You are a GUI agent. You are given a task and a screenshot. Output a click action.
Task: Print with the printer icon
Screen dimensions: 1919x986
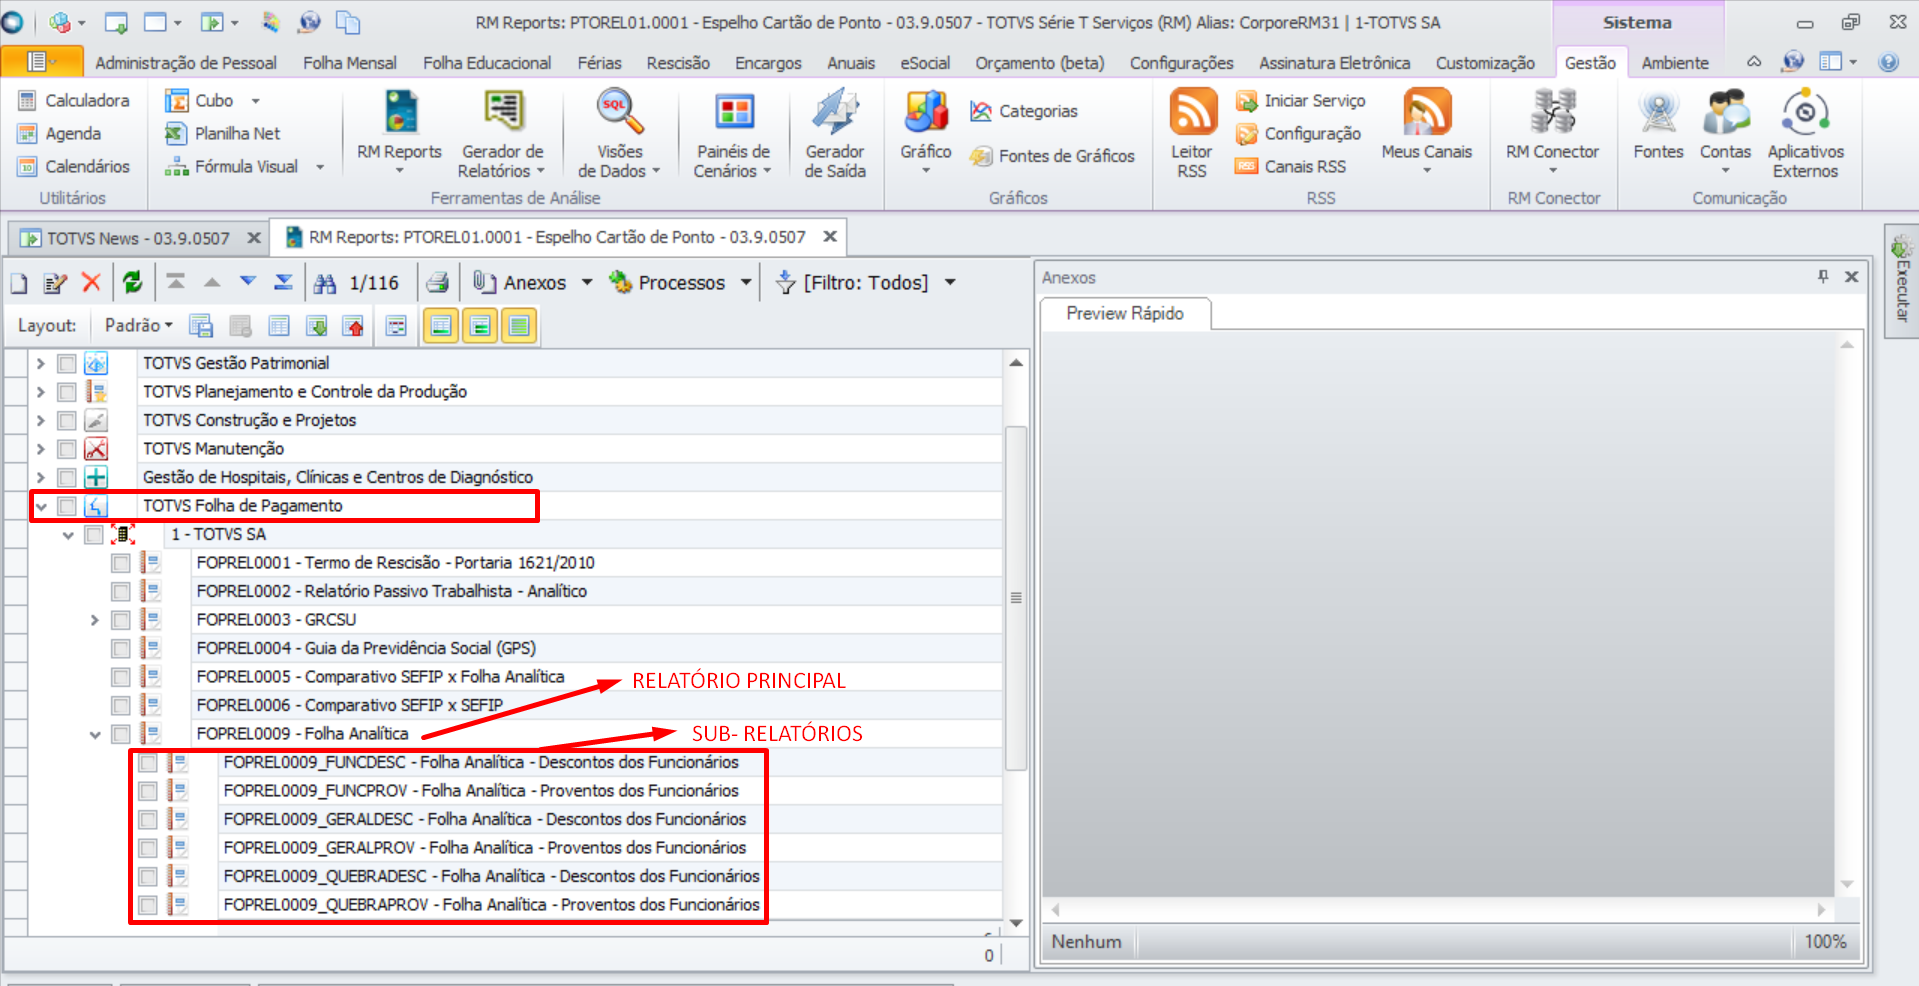coord(437,283)
